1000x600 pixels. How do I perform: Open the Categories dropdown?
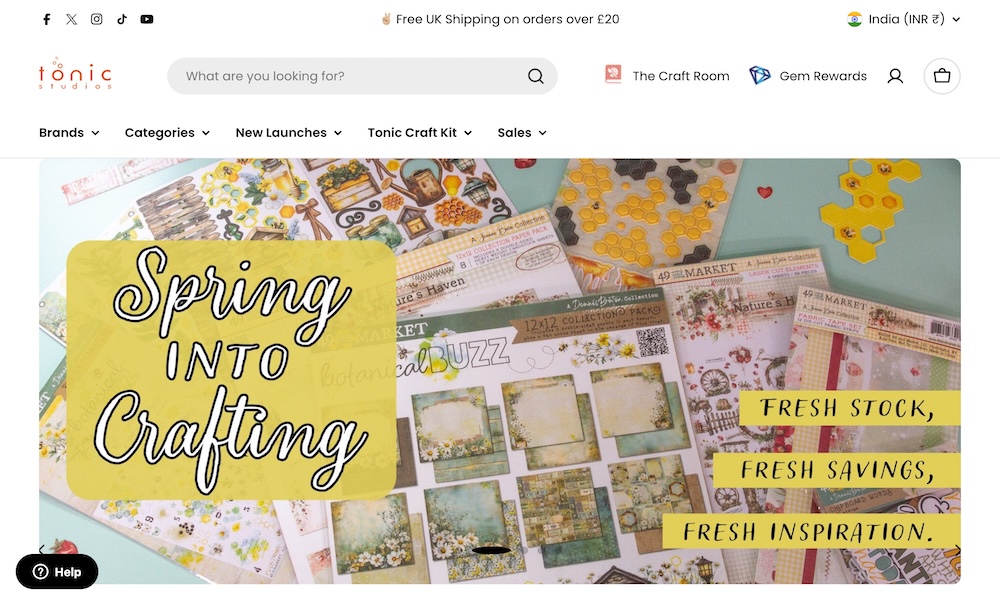coord(167,133)
